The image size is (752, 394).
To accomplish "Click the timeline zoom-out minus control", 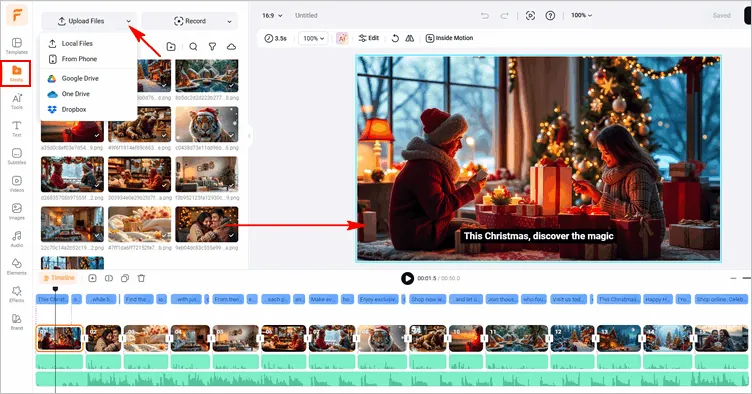I will [x=733, y=278].
